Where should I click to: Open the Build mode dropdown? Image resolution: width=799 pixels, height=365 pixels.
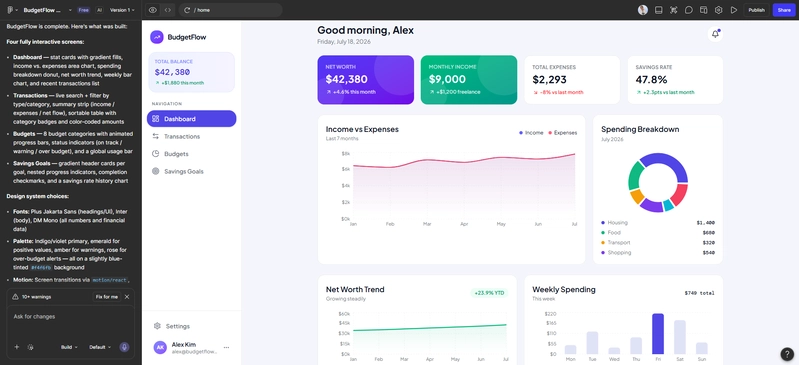[x=69, y=347]
